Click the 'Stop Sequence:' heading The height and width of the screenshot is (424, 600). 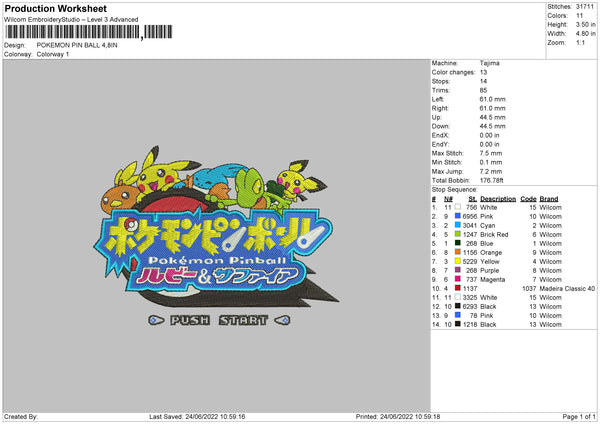tap(455, 189)
